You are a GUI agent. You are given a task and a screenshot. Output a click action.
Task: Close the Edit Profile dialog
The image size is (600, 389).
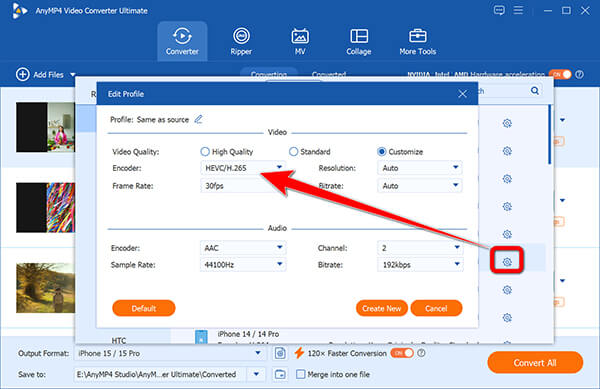click(462, 94)
